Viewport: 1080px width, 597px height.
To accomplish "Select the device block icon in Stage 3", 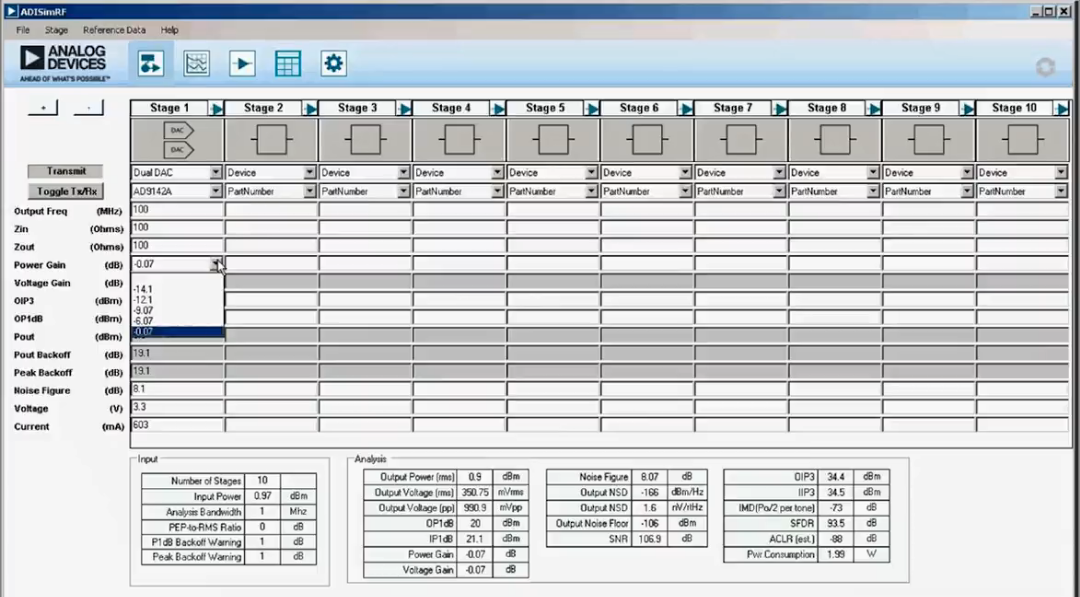I will coord(365,140).
